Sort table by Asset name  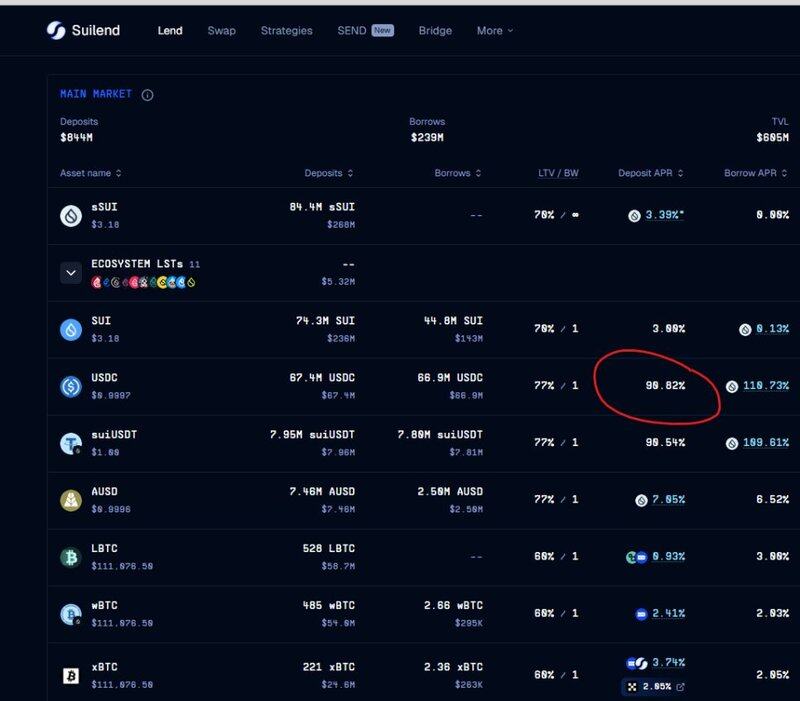coord(90,173)
